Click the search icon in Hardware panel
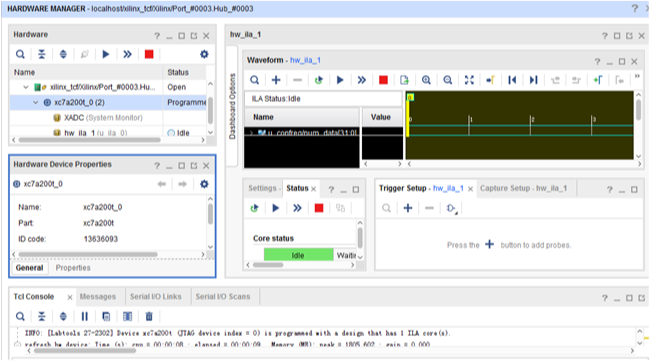 20,54
